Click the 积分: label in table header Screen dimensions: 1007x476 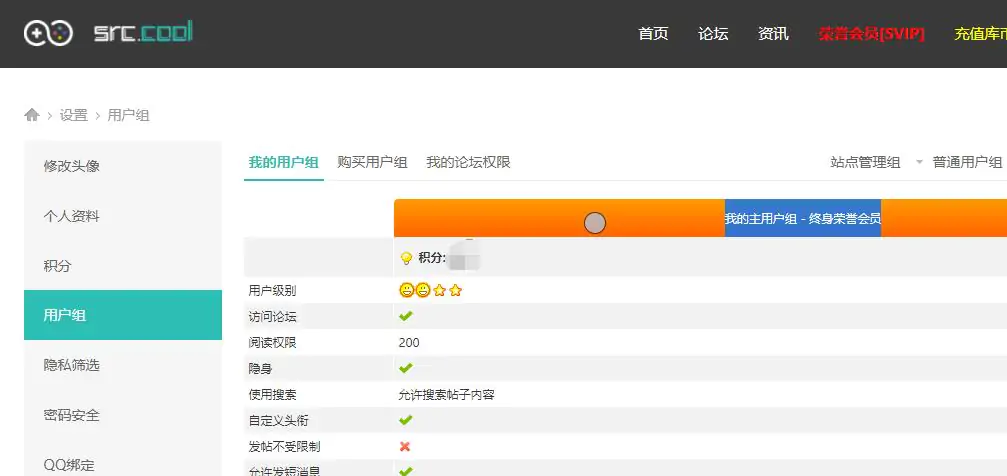tap(432, 258)
